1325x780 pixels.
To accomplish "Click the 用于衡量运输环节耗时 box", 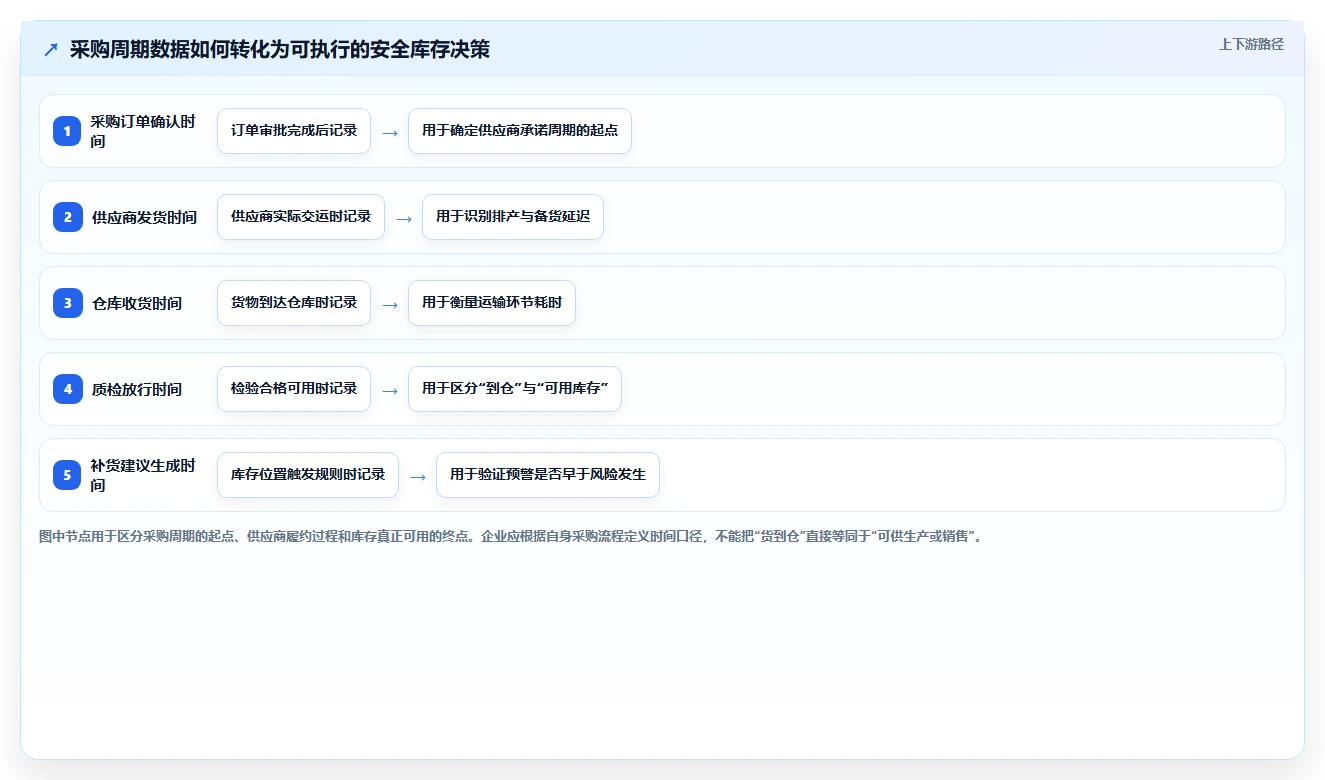I will click(492, 303).
